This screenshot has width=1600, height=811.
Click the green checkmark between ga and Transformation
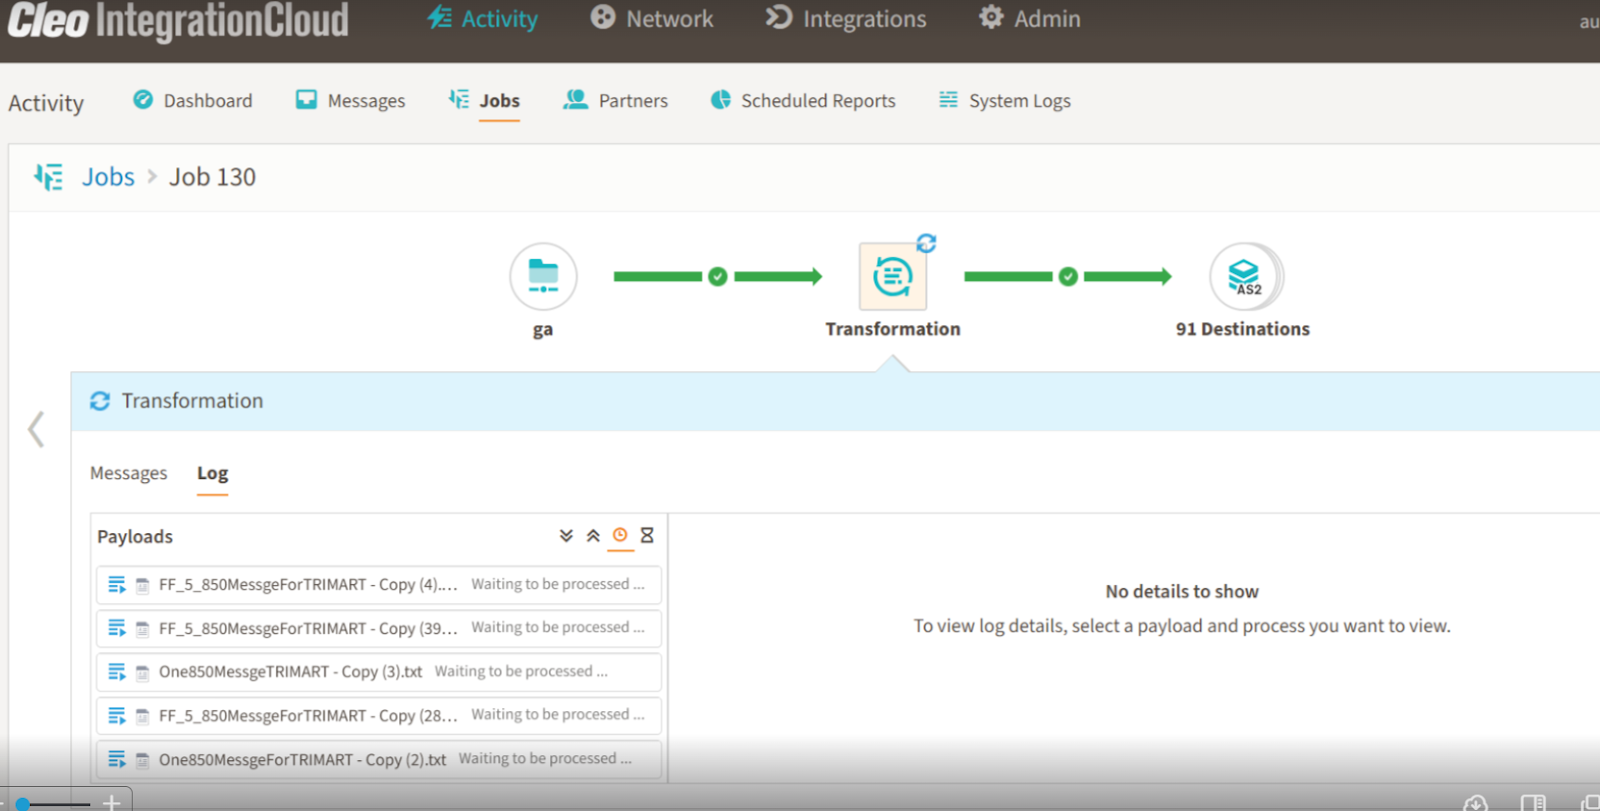pyautogui.click(x=718, y=277)
